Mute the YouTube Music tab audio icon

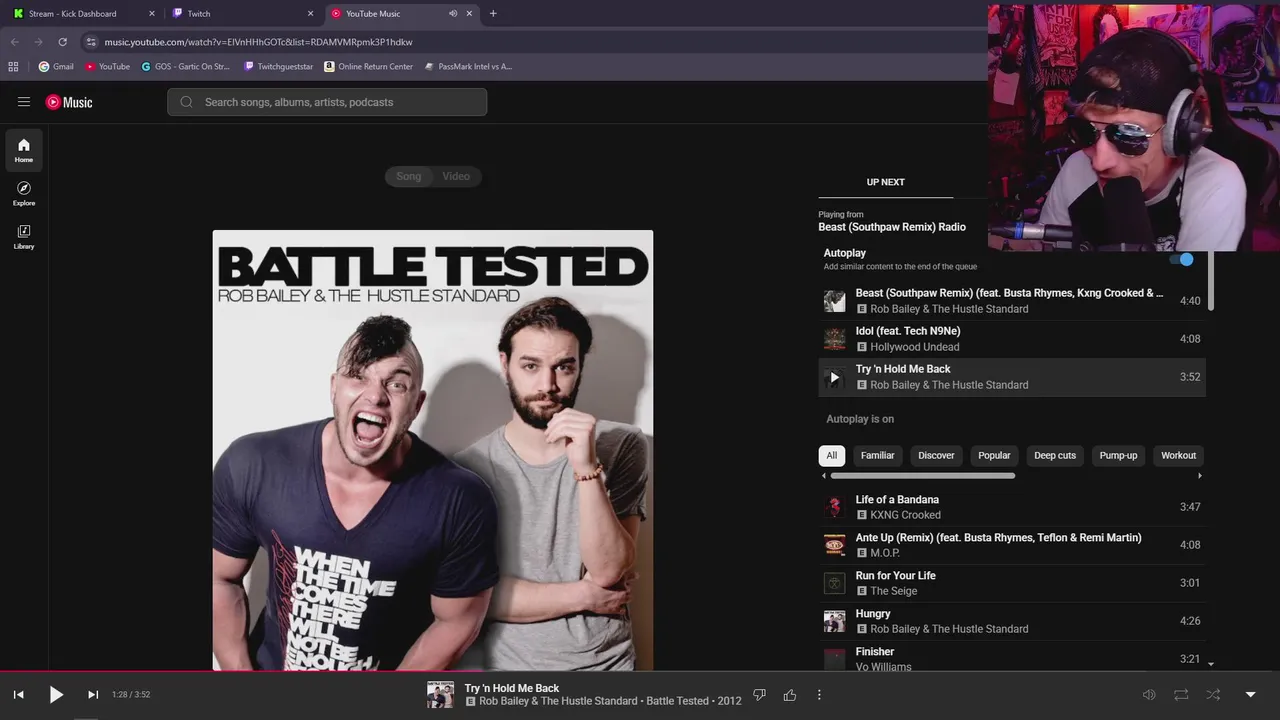[x=453, y=14]
